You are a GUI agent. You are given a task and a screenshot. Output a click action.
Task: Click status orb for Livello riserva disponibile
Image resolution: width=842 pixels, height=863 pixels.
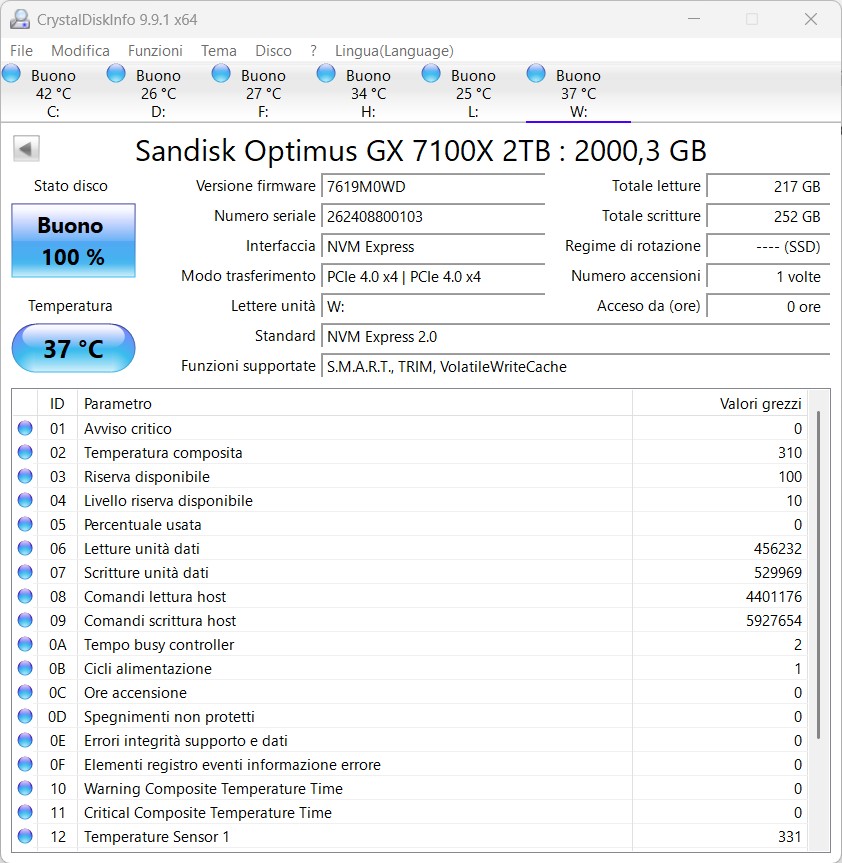click(x=25, y=500)
